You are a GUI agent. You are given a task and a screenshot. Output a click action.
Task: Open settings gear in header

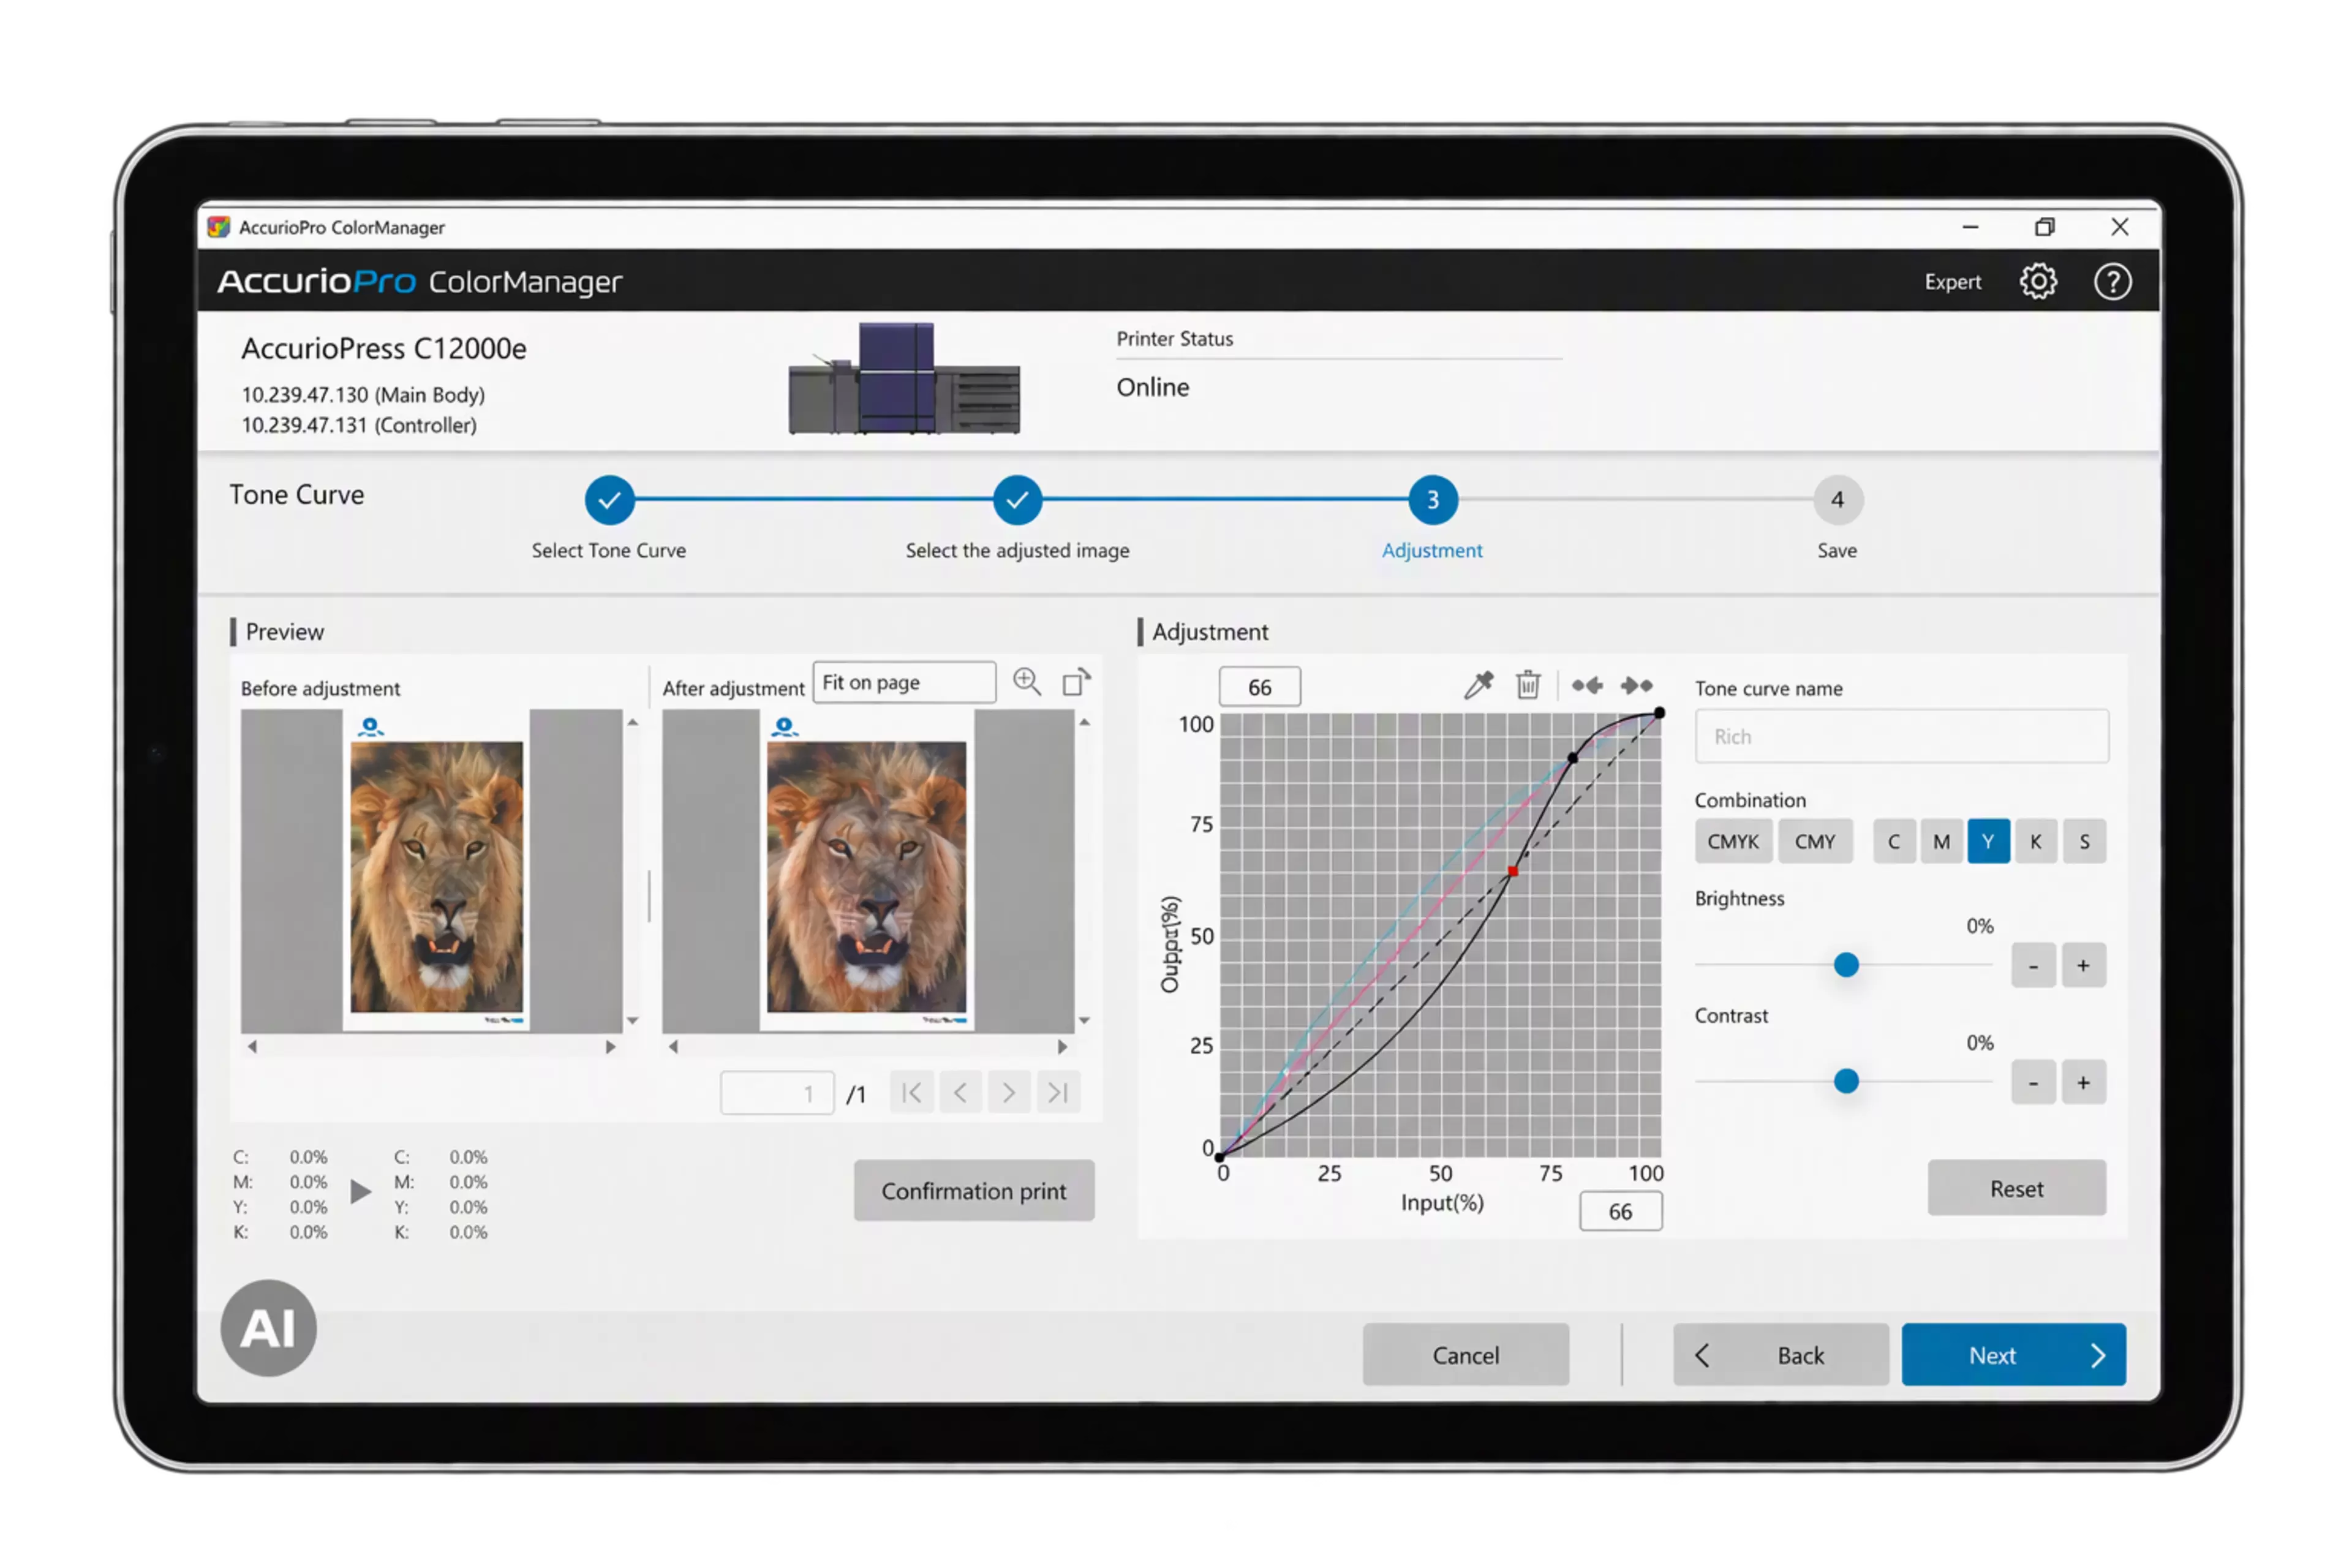(2038, 282)
